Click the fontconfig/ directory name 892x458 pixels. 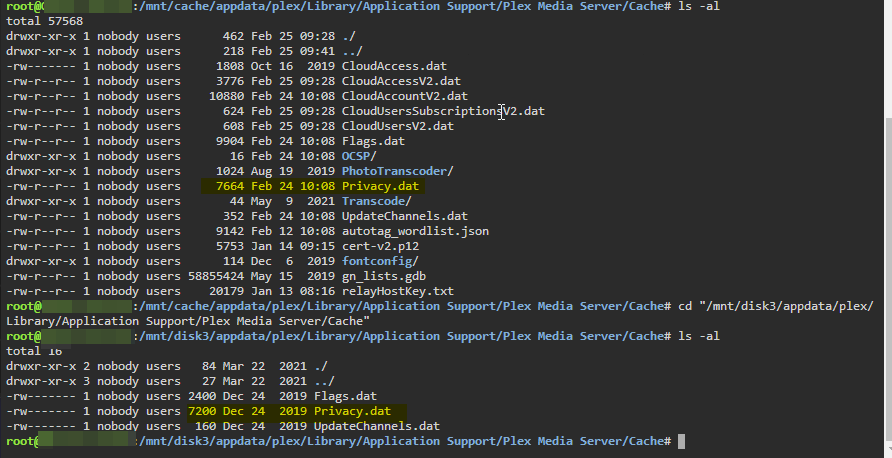tap(380, 261)
